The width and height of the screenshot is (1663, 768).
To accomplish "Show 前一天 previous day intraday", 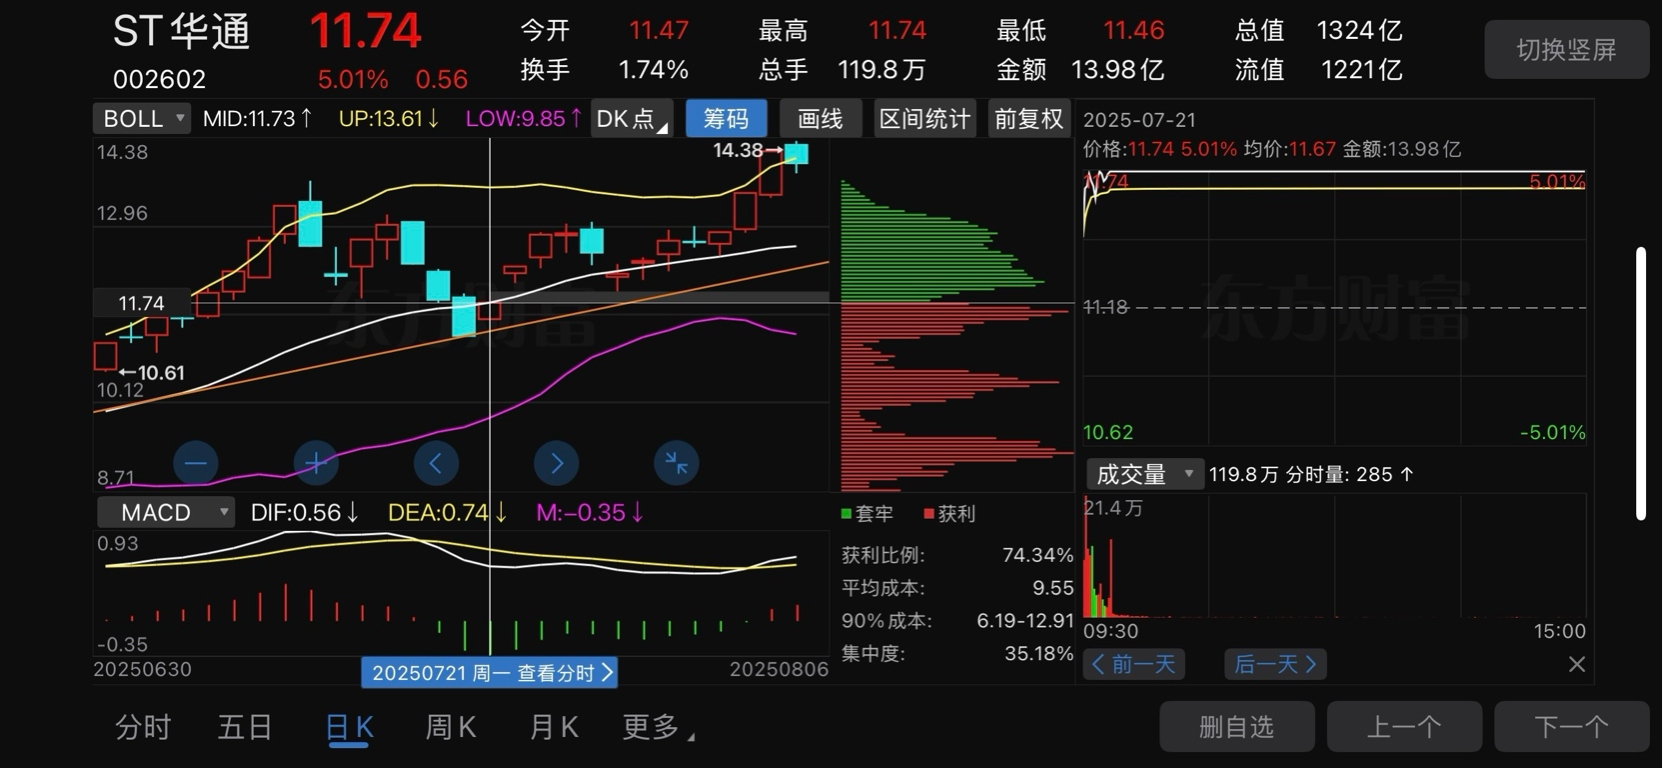I will tap(1135, 664).
